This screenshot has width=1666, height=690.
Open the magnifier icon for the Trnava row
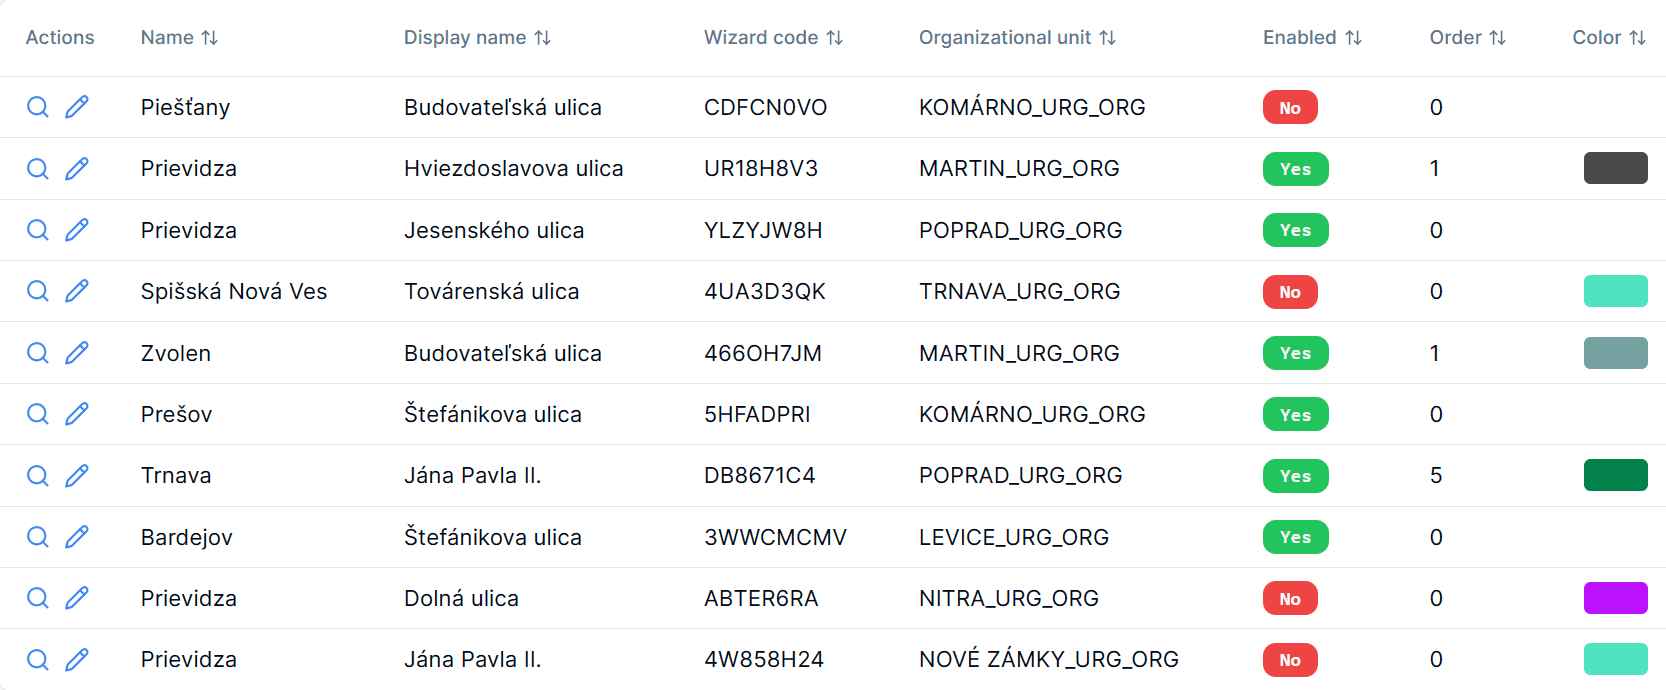click(38, 475)
